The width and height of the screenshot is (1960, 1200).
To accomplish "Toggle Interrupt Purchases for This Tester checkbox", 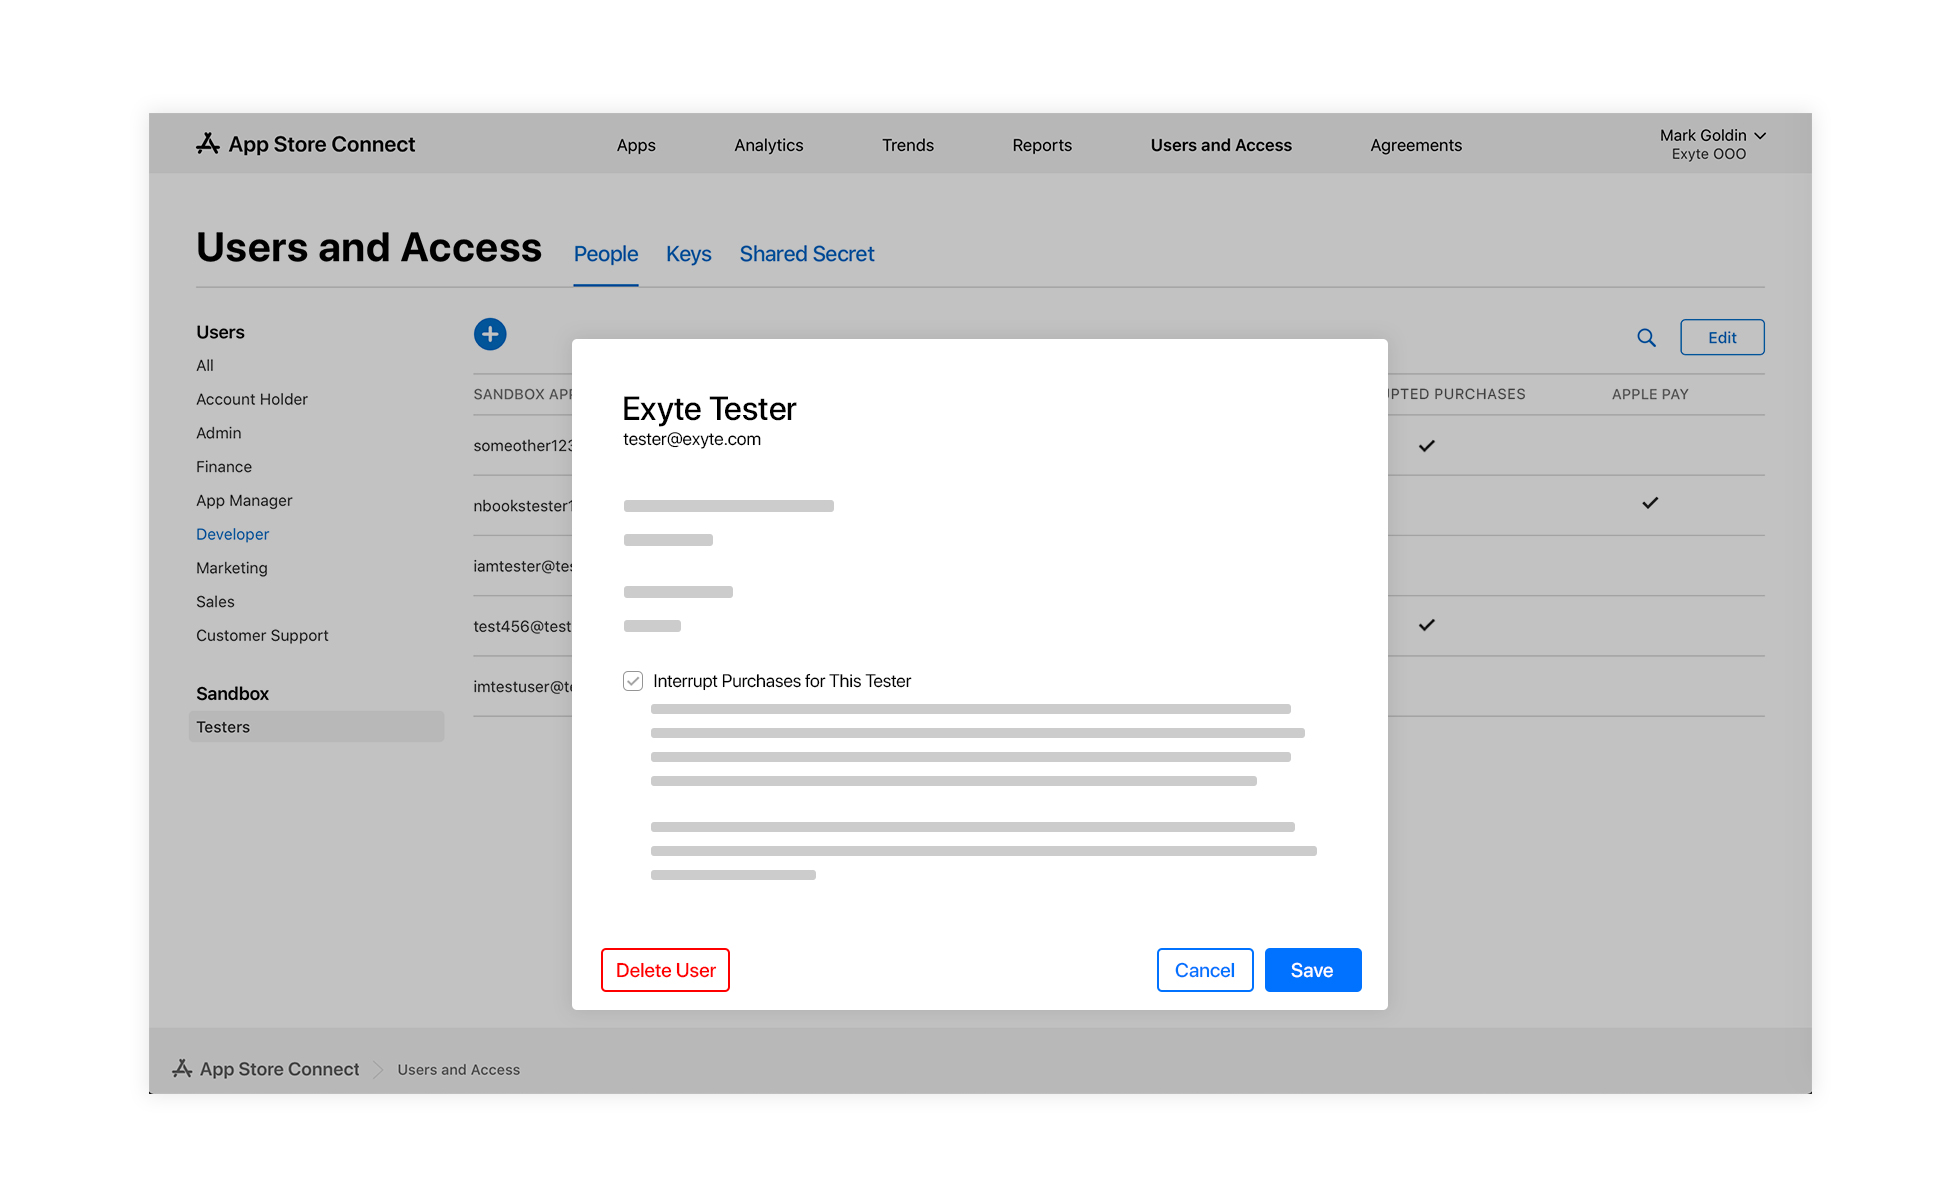I will 633,681.
